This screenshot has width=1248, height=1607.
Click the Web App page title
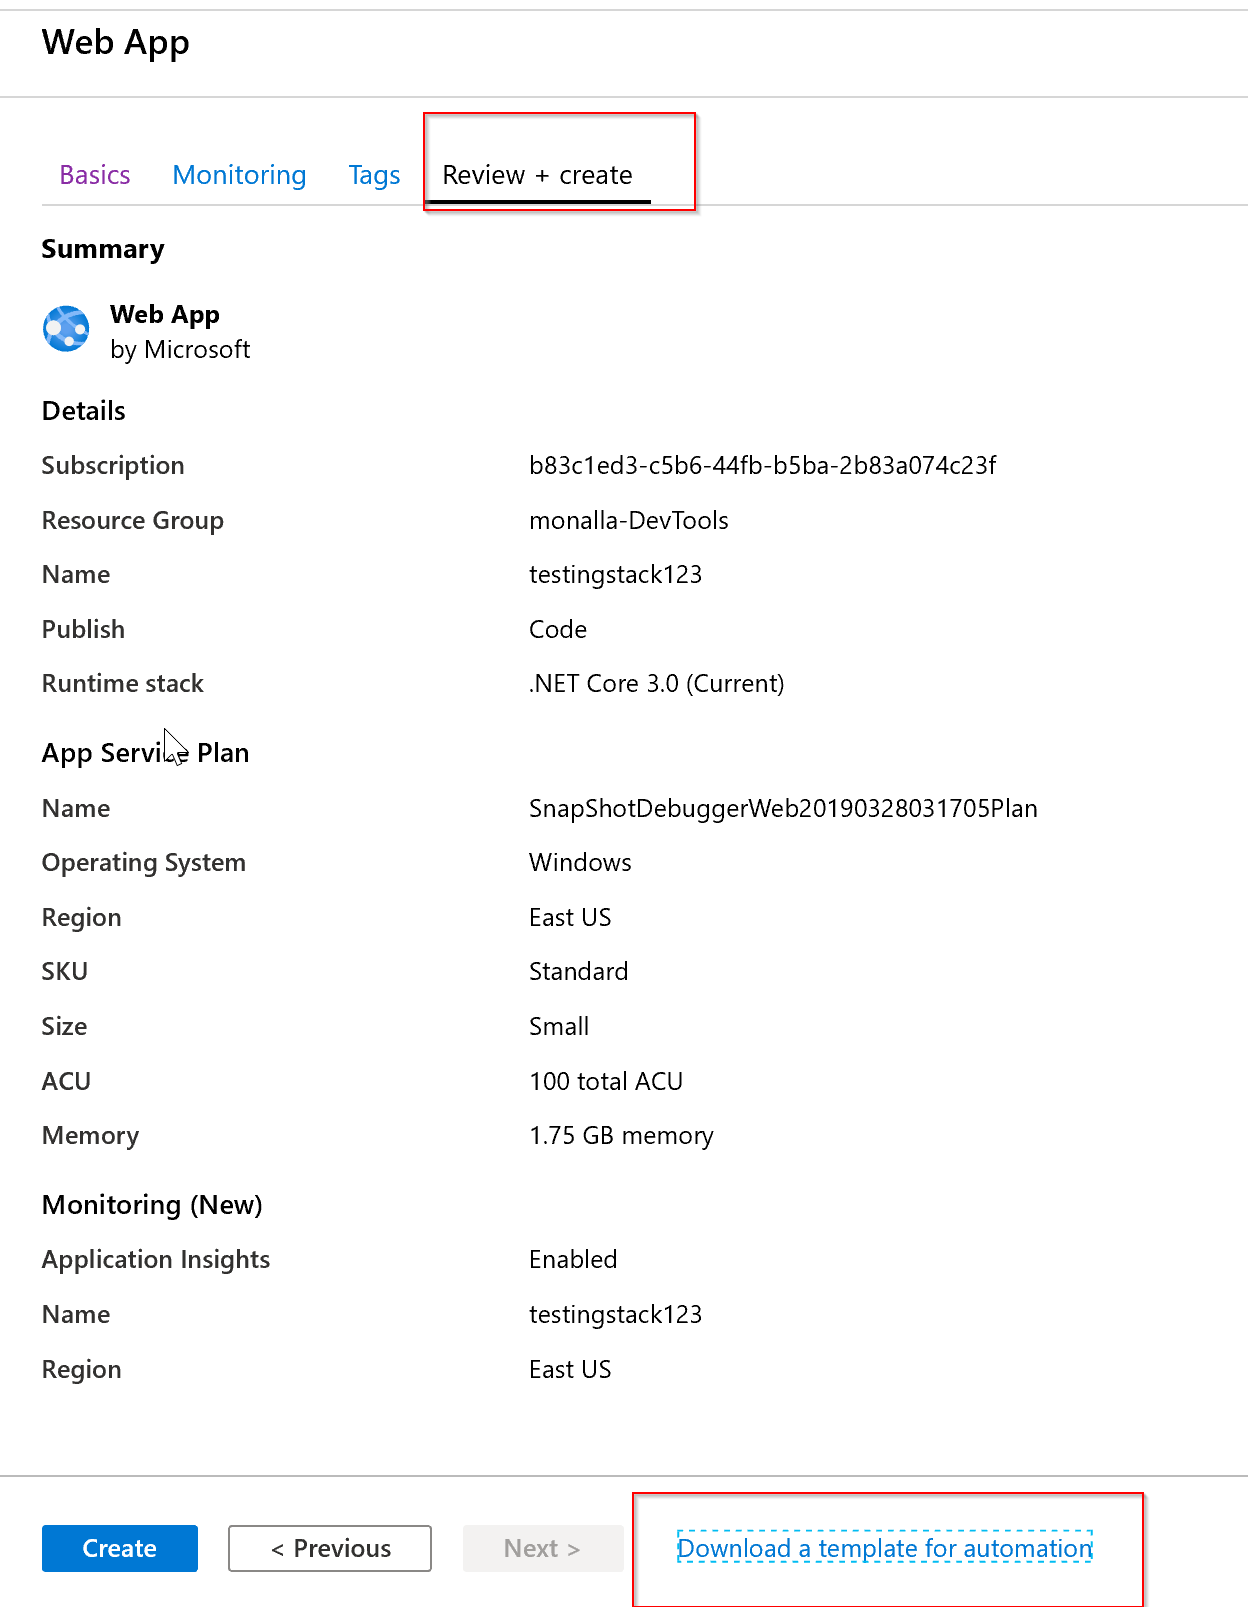(115, 42)
